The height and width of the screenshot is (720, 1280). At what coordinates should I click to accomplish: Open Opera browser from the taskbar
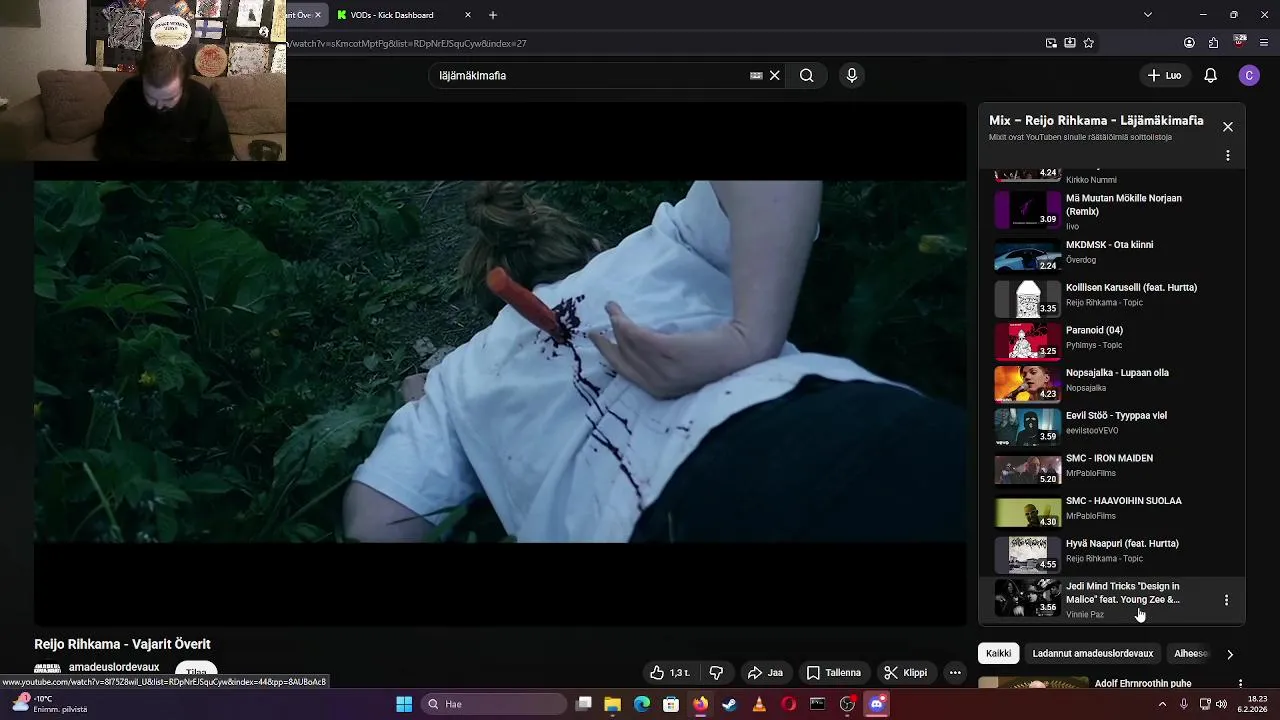788,704
